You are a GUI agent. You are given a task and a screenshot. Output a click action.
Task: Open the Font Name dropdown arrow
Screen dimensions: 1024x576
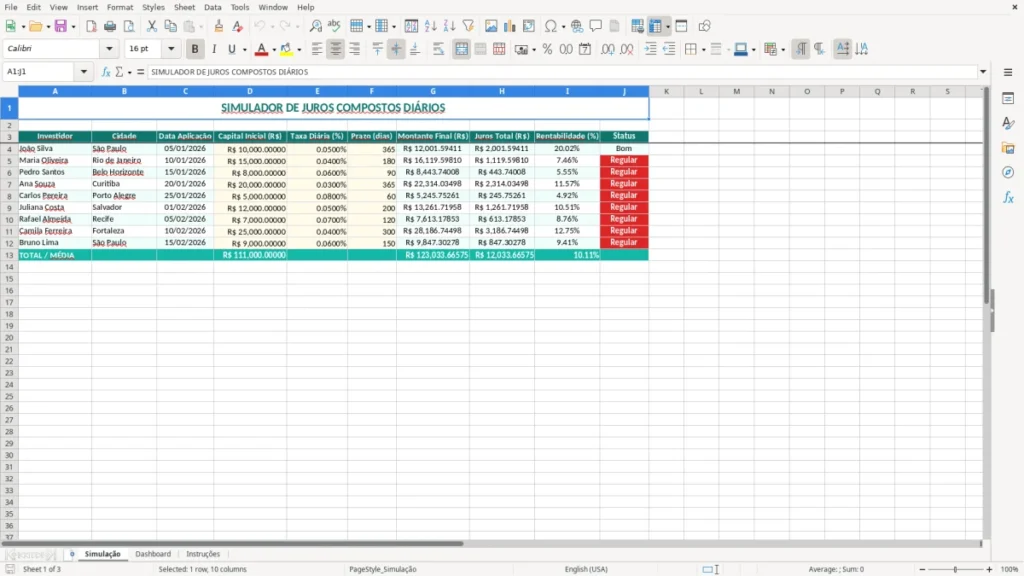point(109,48)
